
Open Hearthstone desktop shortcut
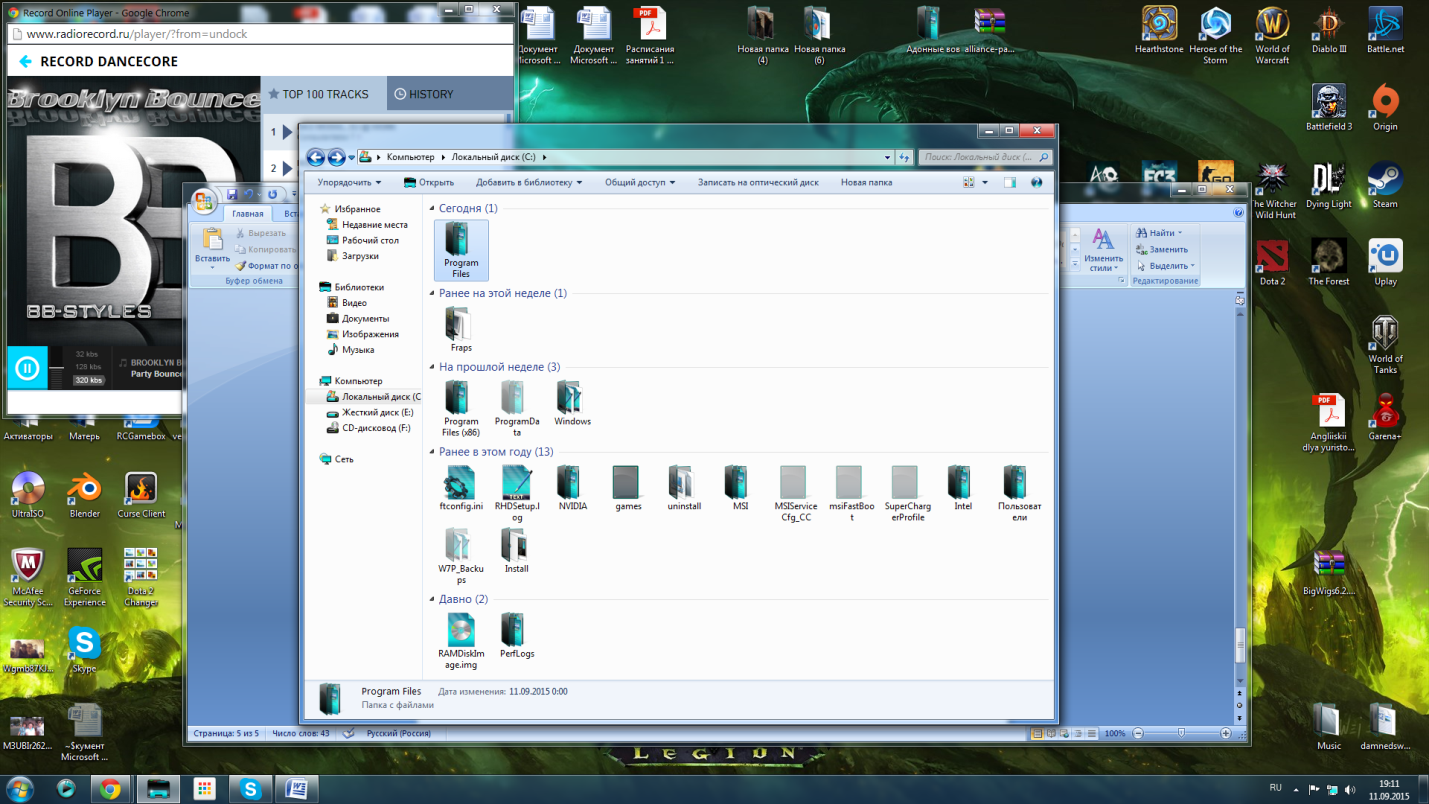1159,30
